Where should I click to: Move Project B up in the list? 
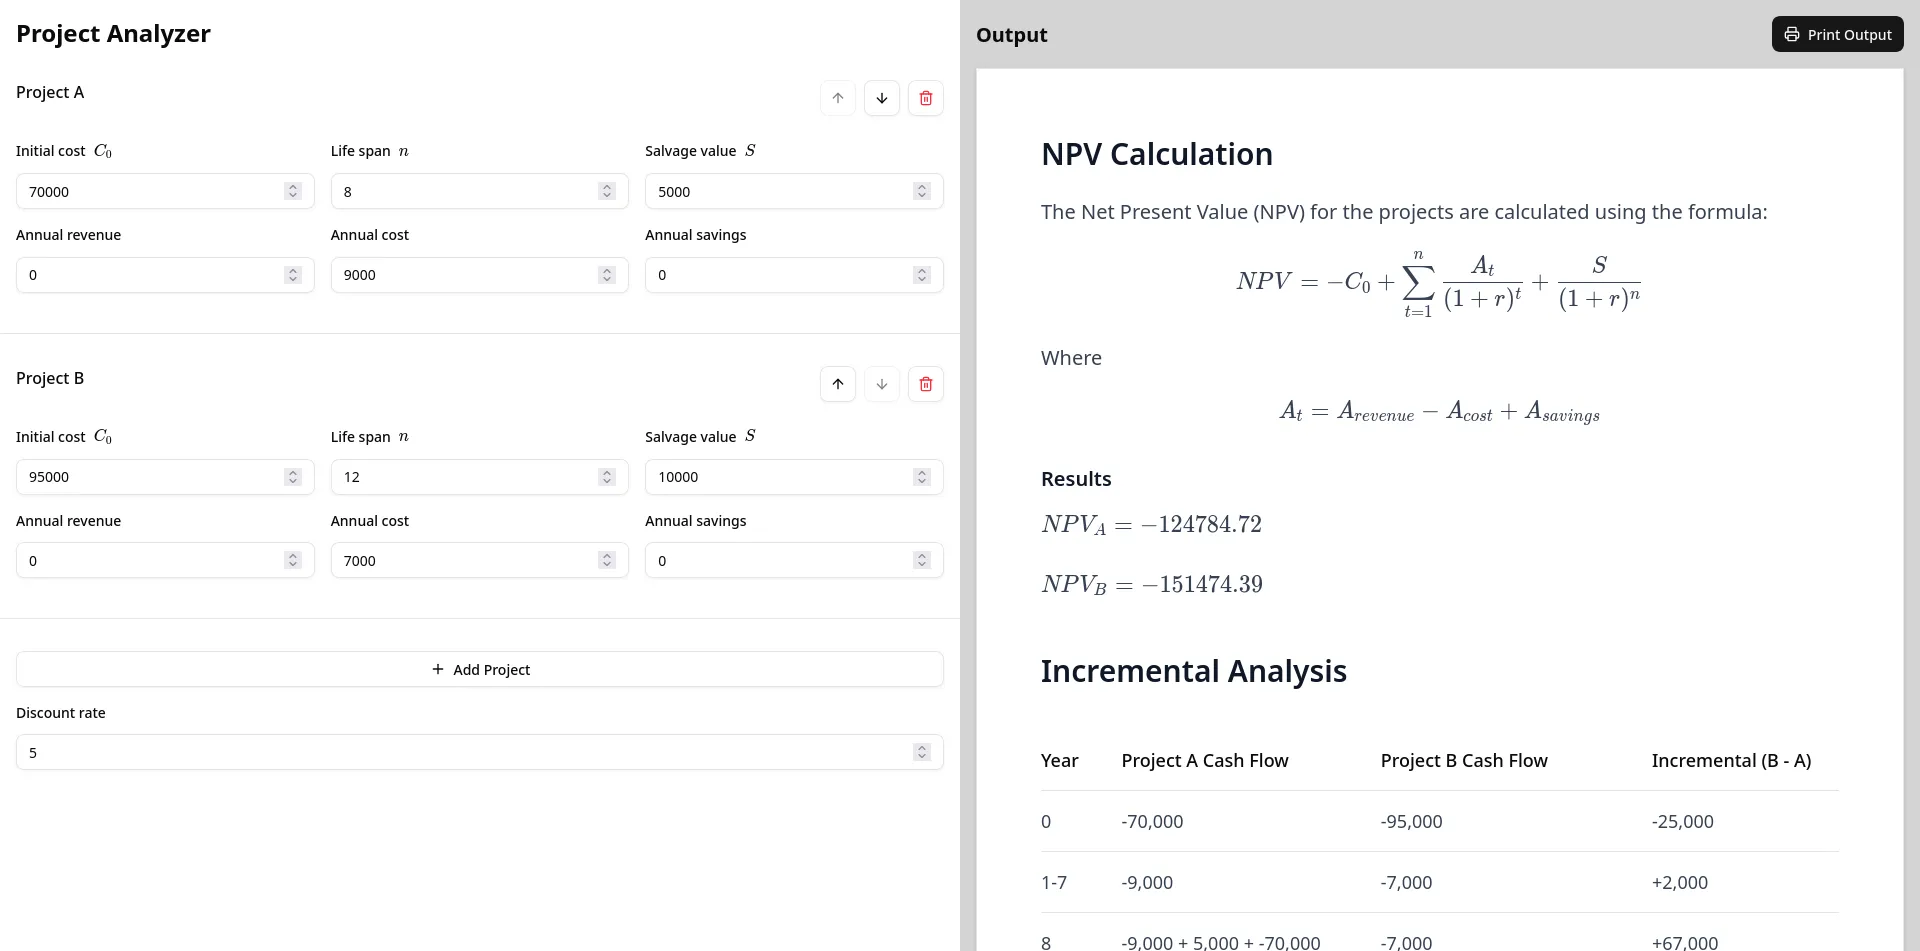pos(837,383)
